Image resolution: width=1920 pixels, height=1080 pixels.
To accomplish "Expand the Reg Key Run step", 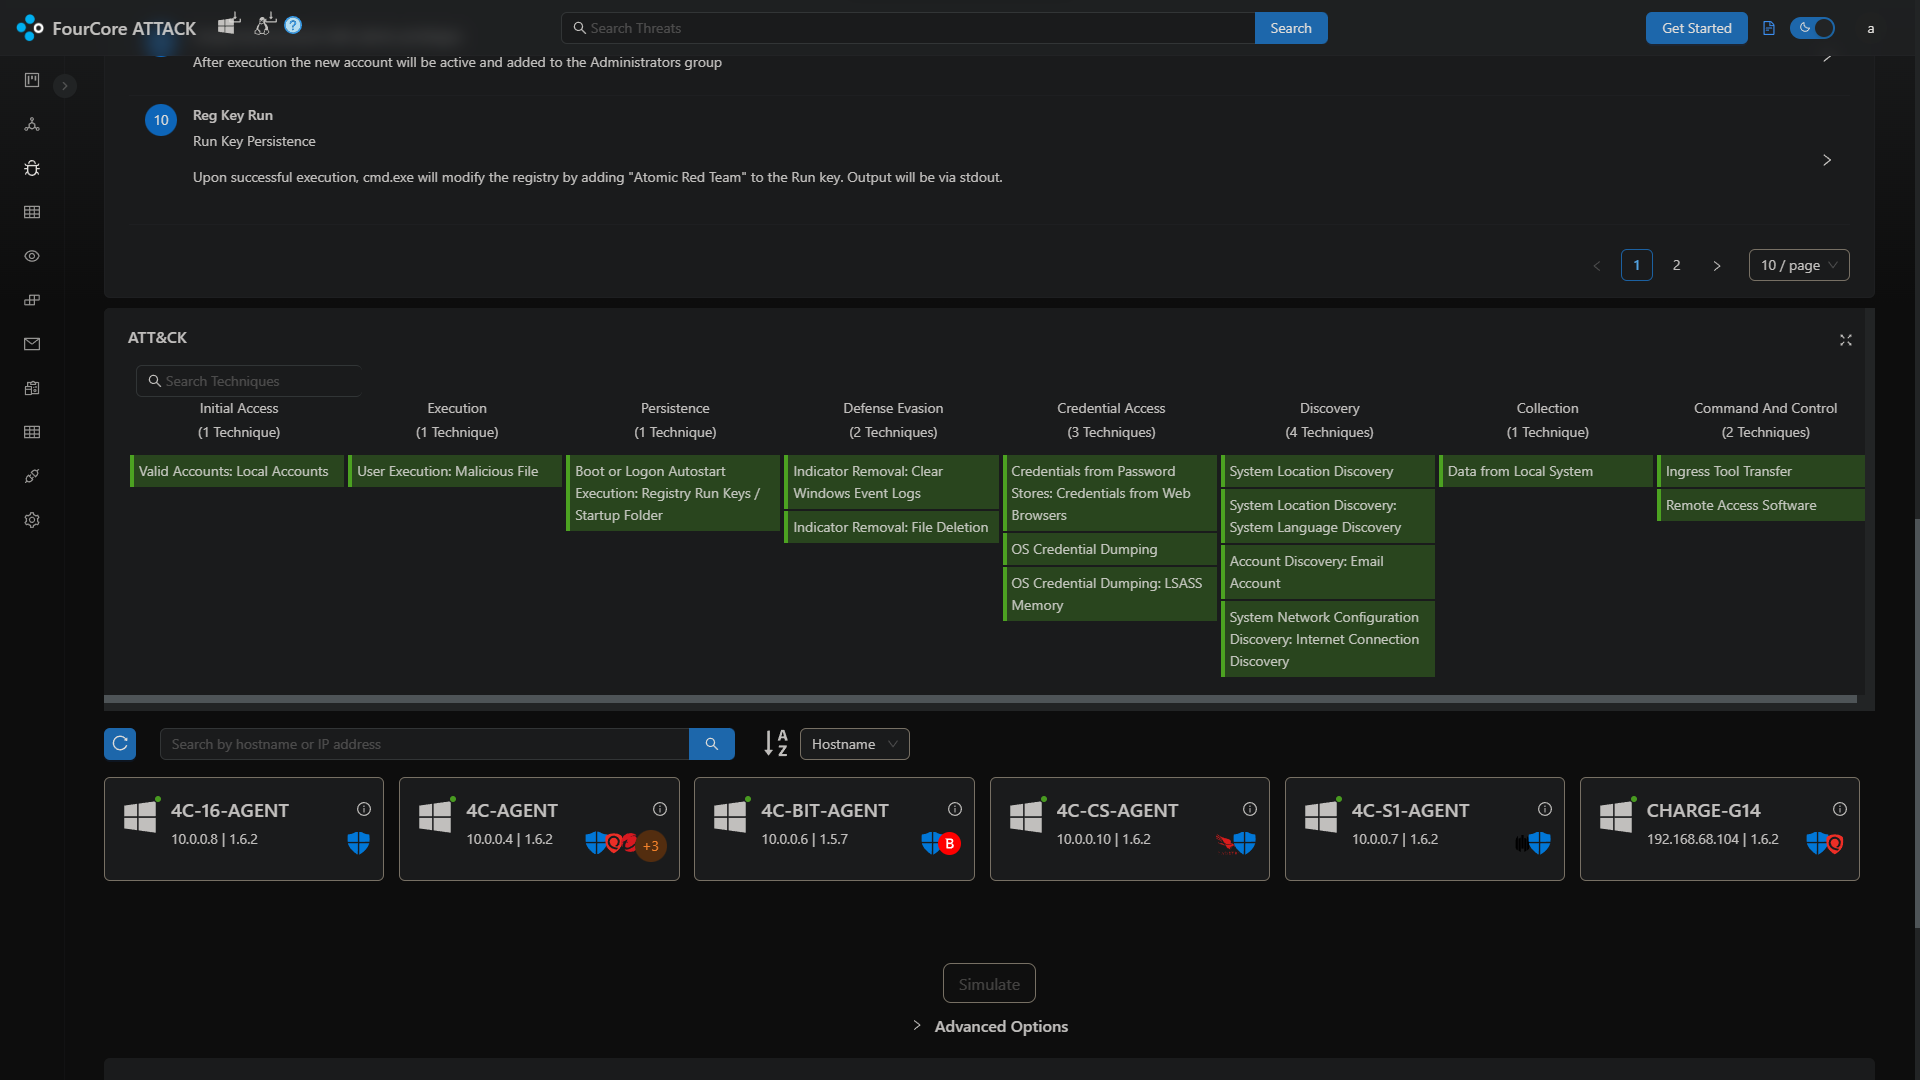I will [x=1827, y=160].
